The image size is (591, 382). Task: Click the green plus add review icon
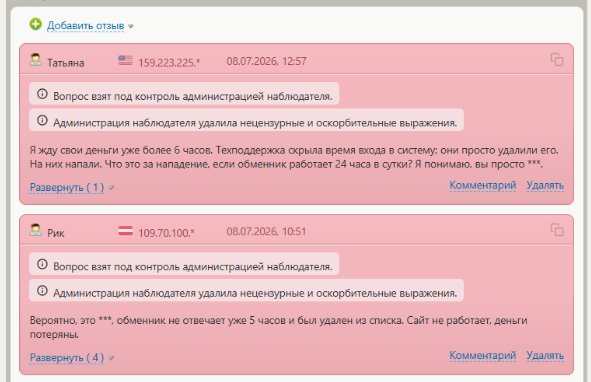click(x=35, y=25)
